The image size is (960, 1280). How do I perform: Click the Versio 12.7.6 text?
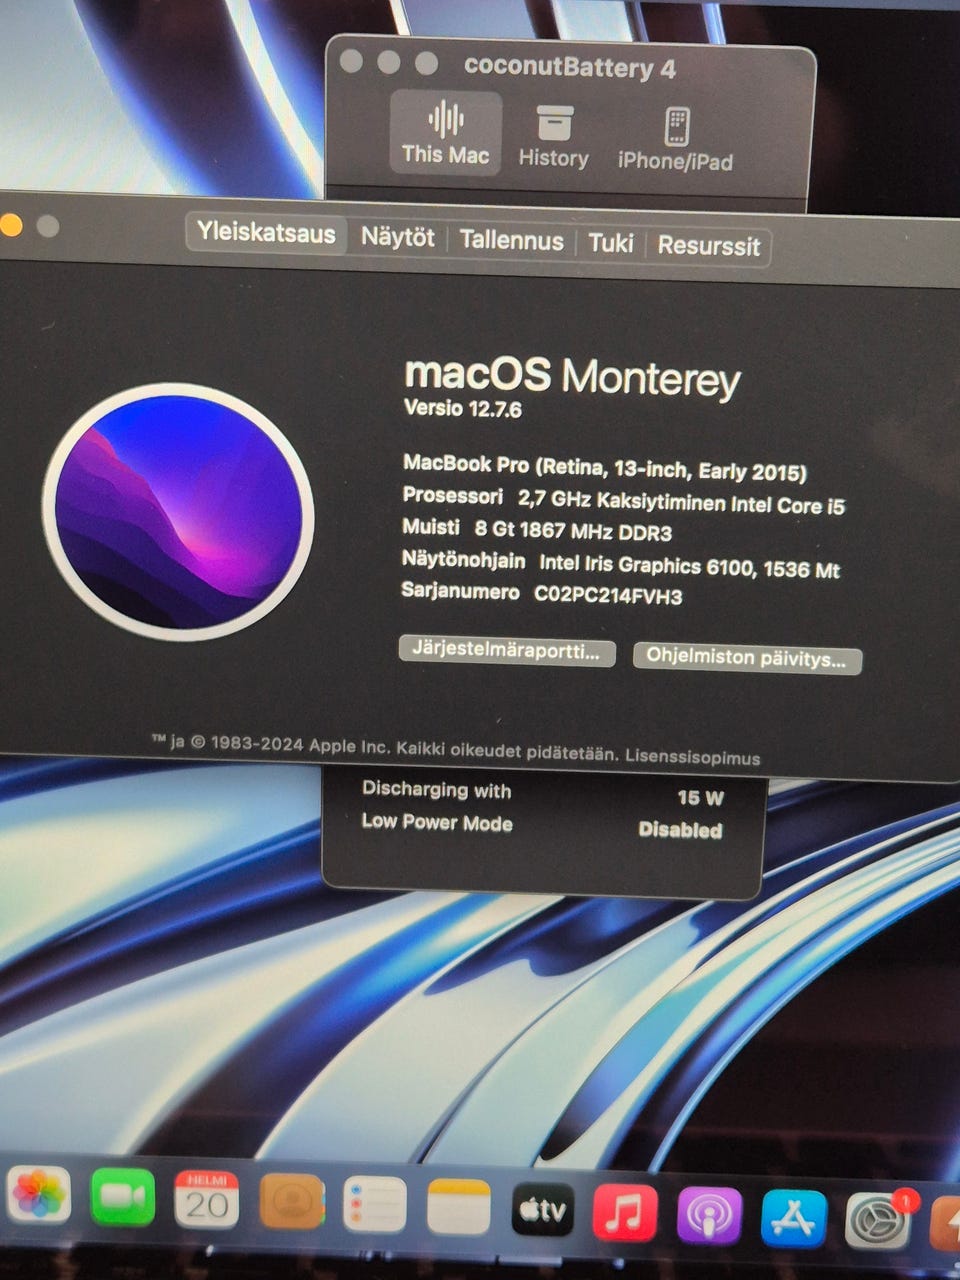tap(462, 408)
